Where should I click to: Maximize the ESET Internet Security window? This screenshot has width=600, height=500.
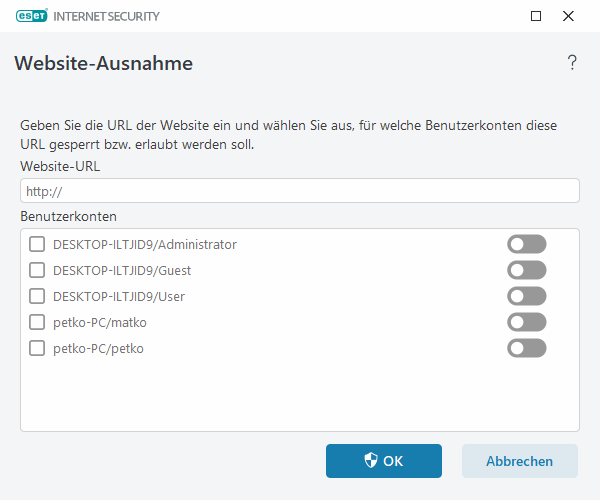coord(536,16)
